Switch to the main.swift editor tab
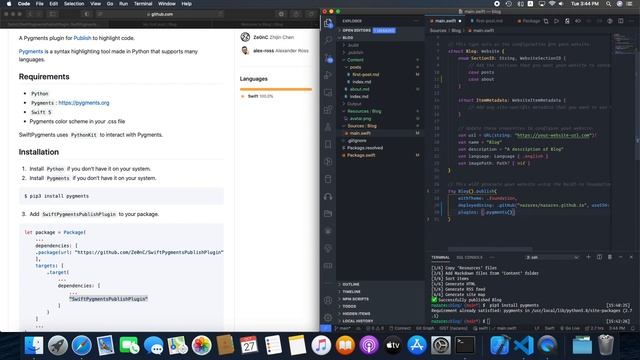Viewport: 640px width, 360px height. click(445, 21)
